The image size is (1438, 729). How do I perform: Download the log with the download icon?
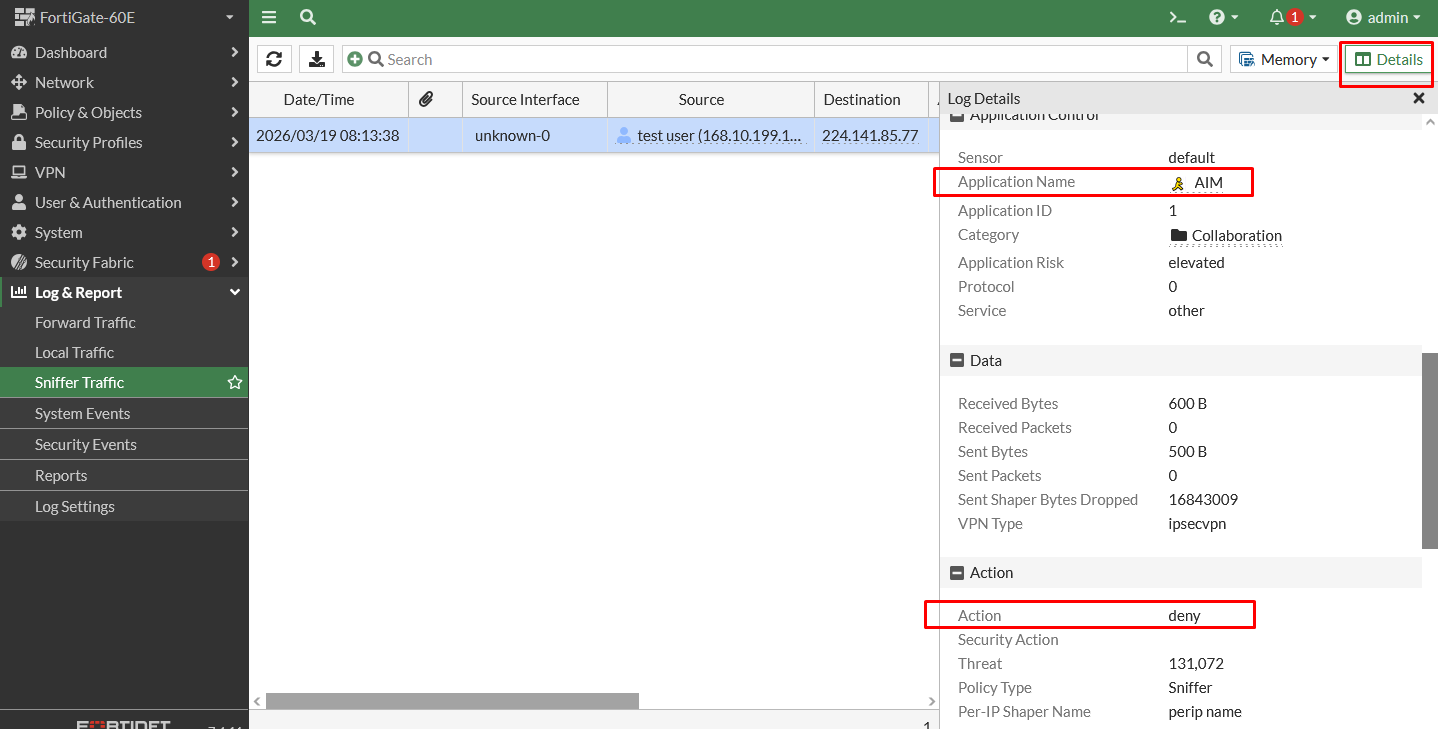click(316, 59)
